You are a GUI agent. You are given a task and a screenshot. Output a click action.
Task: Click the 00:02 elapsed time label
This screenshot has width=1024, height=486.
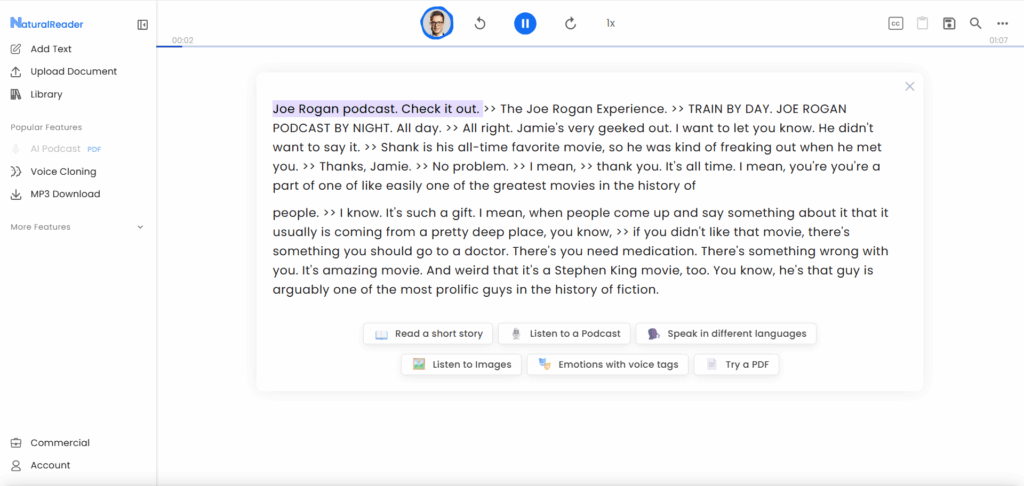pyautogui.click(x=183, y=40)
